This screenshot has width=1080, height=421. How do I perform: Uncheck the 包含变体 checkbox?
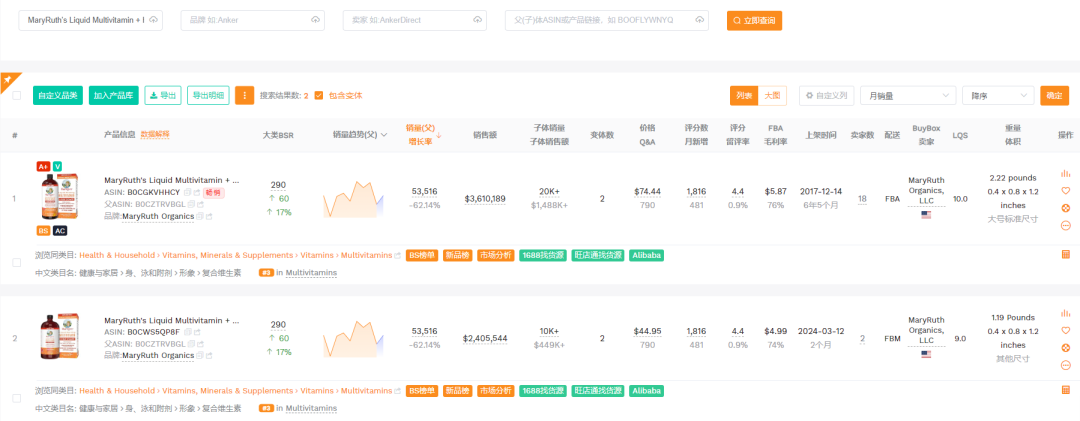319,96
